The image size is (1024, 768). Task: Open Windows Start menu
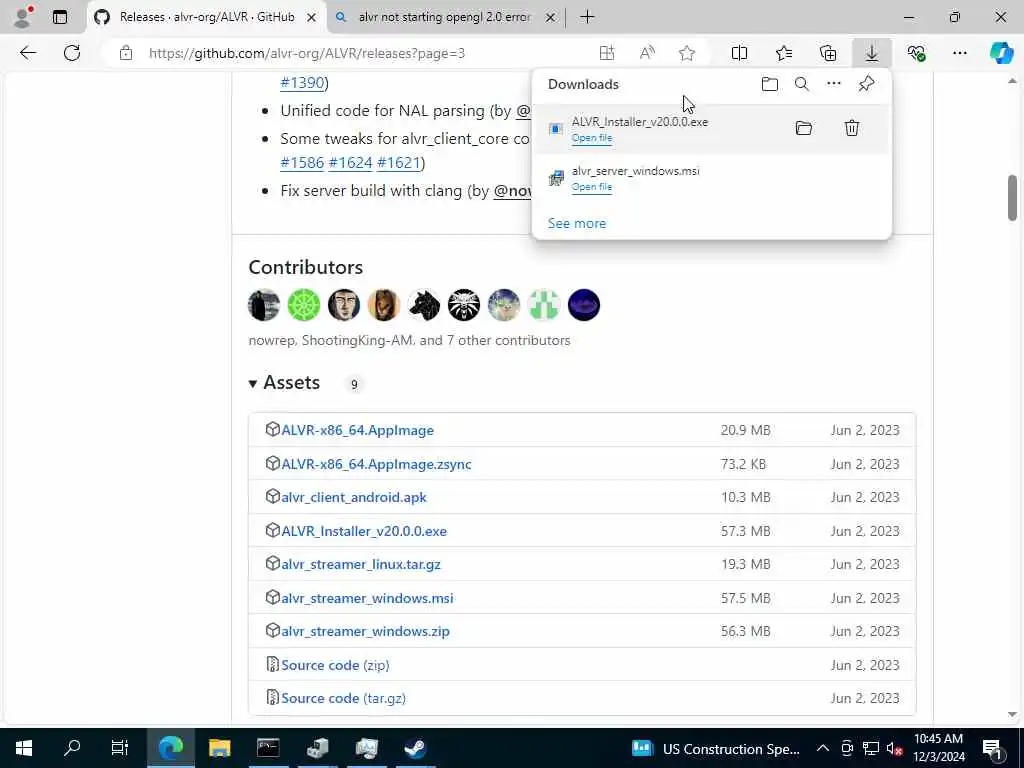[x=24, y=748]
